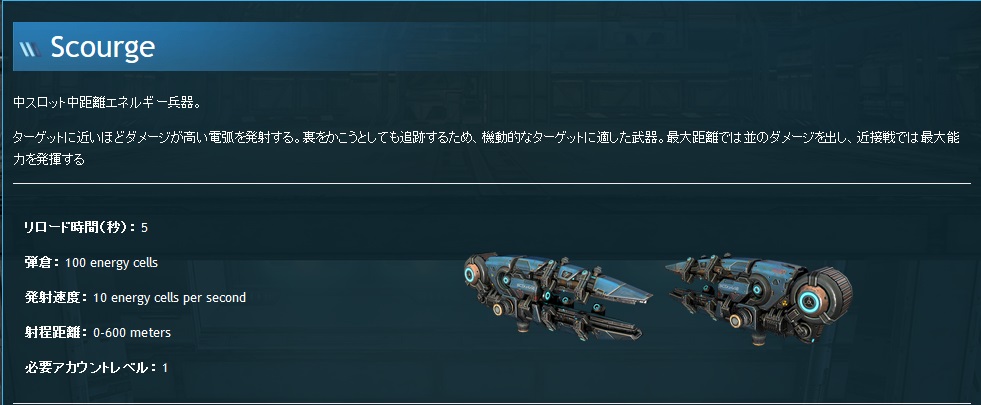Screen dimensions: 981x405
Task: Click the 発射速度 fire rate label
Action: click(x=56, y=298)
